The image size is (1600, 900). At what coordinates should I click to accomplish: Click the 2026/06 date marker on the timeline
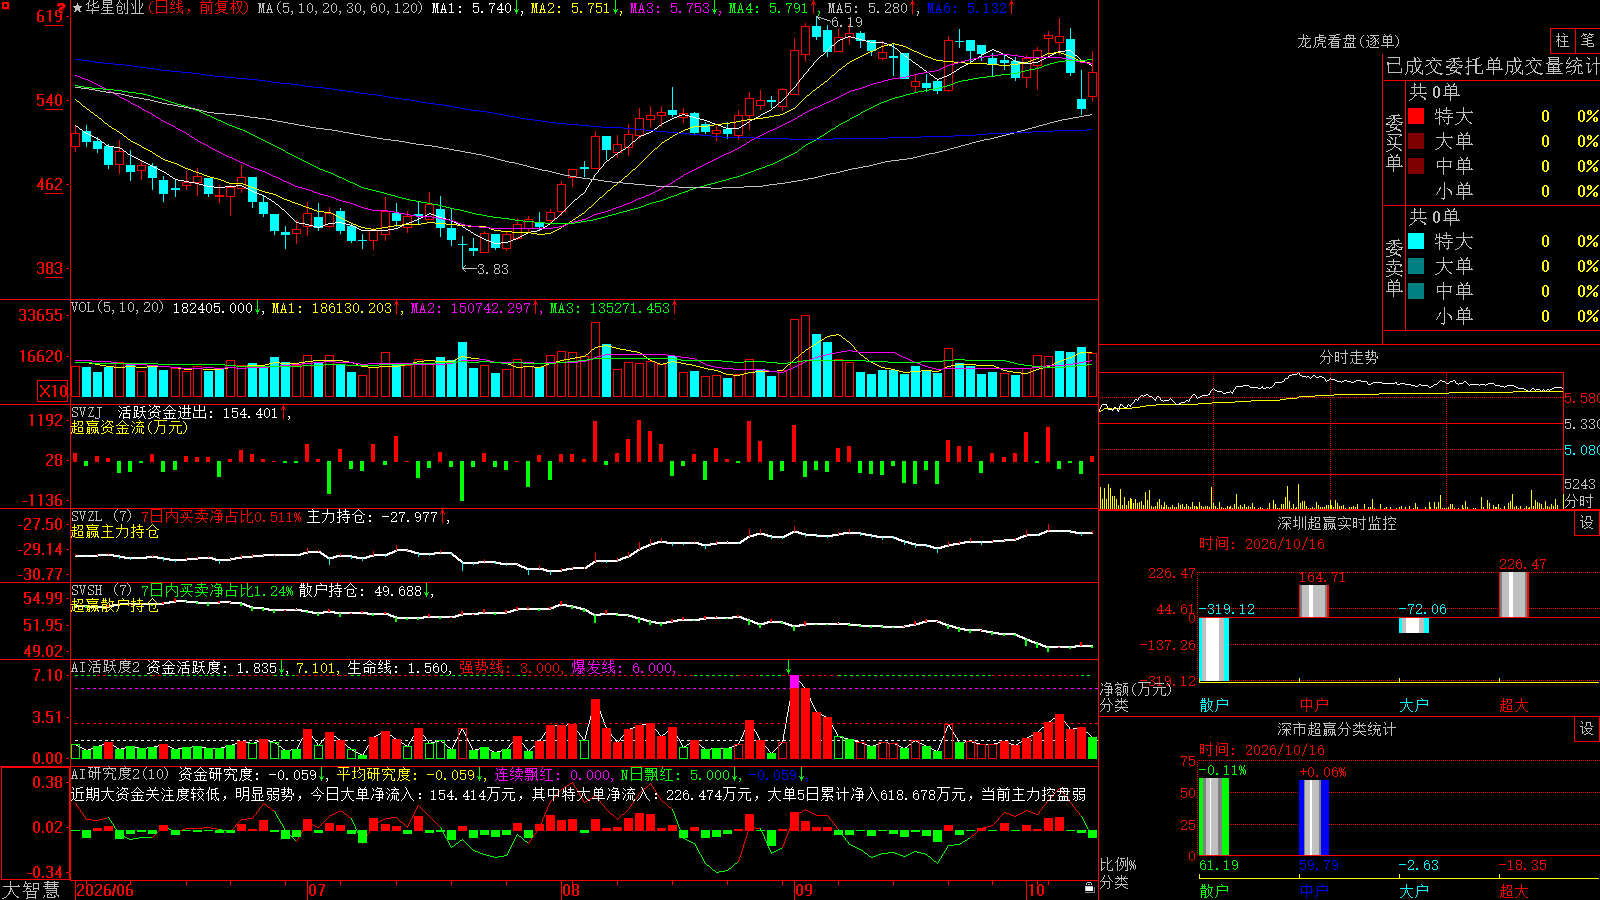pos(105,890)
